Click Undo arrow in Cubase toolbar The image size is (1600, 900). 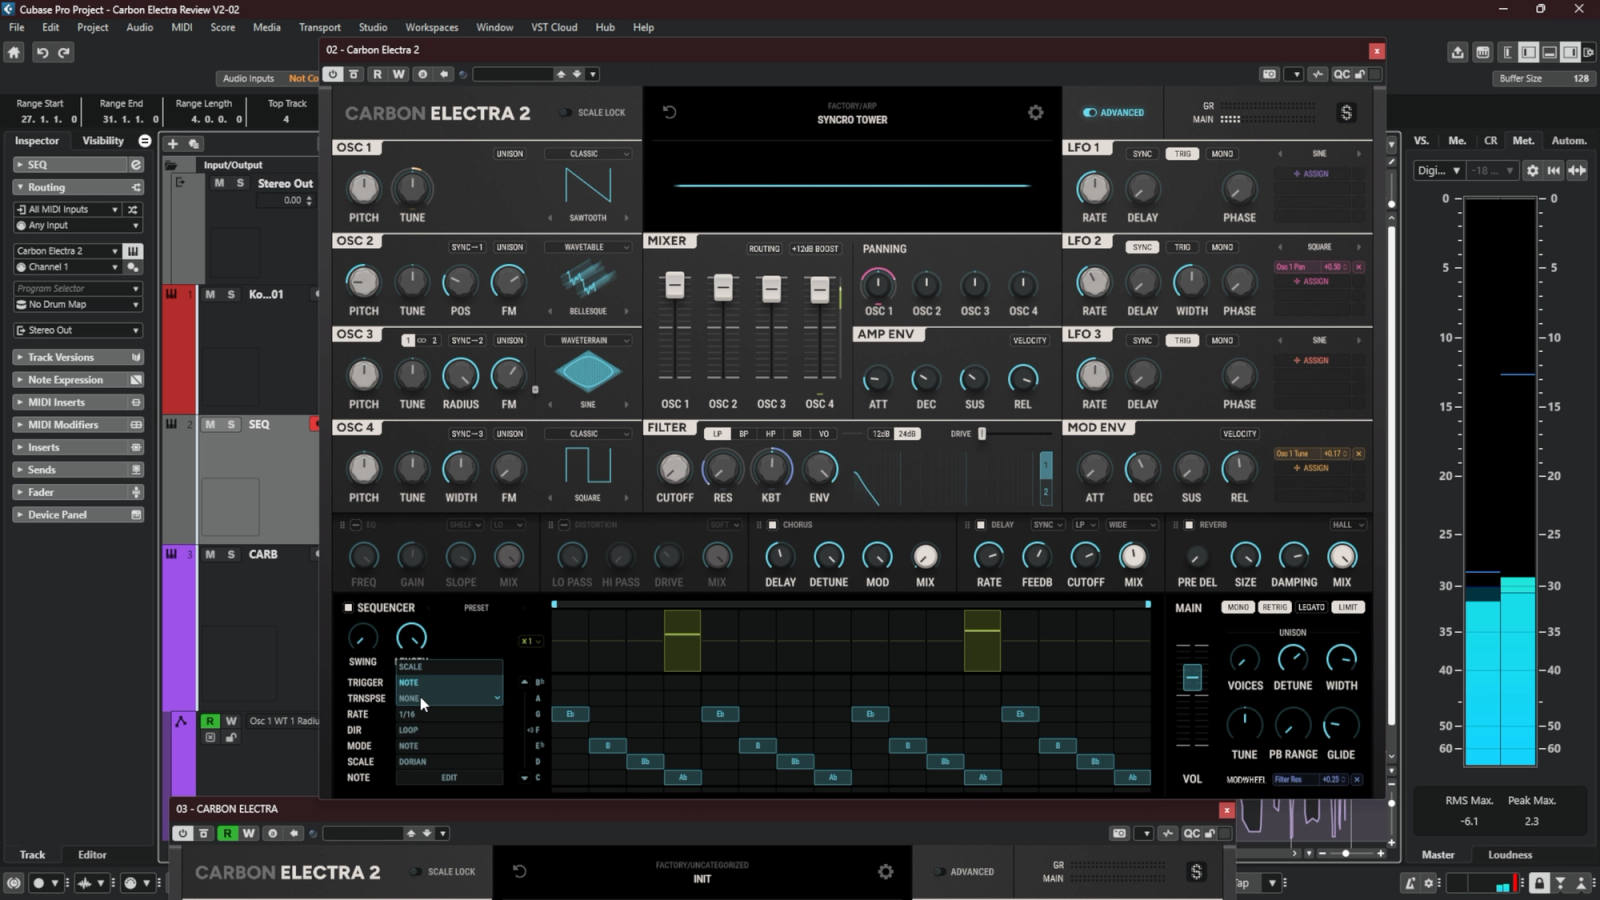pyautogui.click(x=42, y=52)
